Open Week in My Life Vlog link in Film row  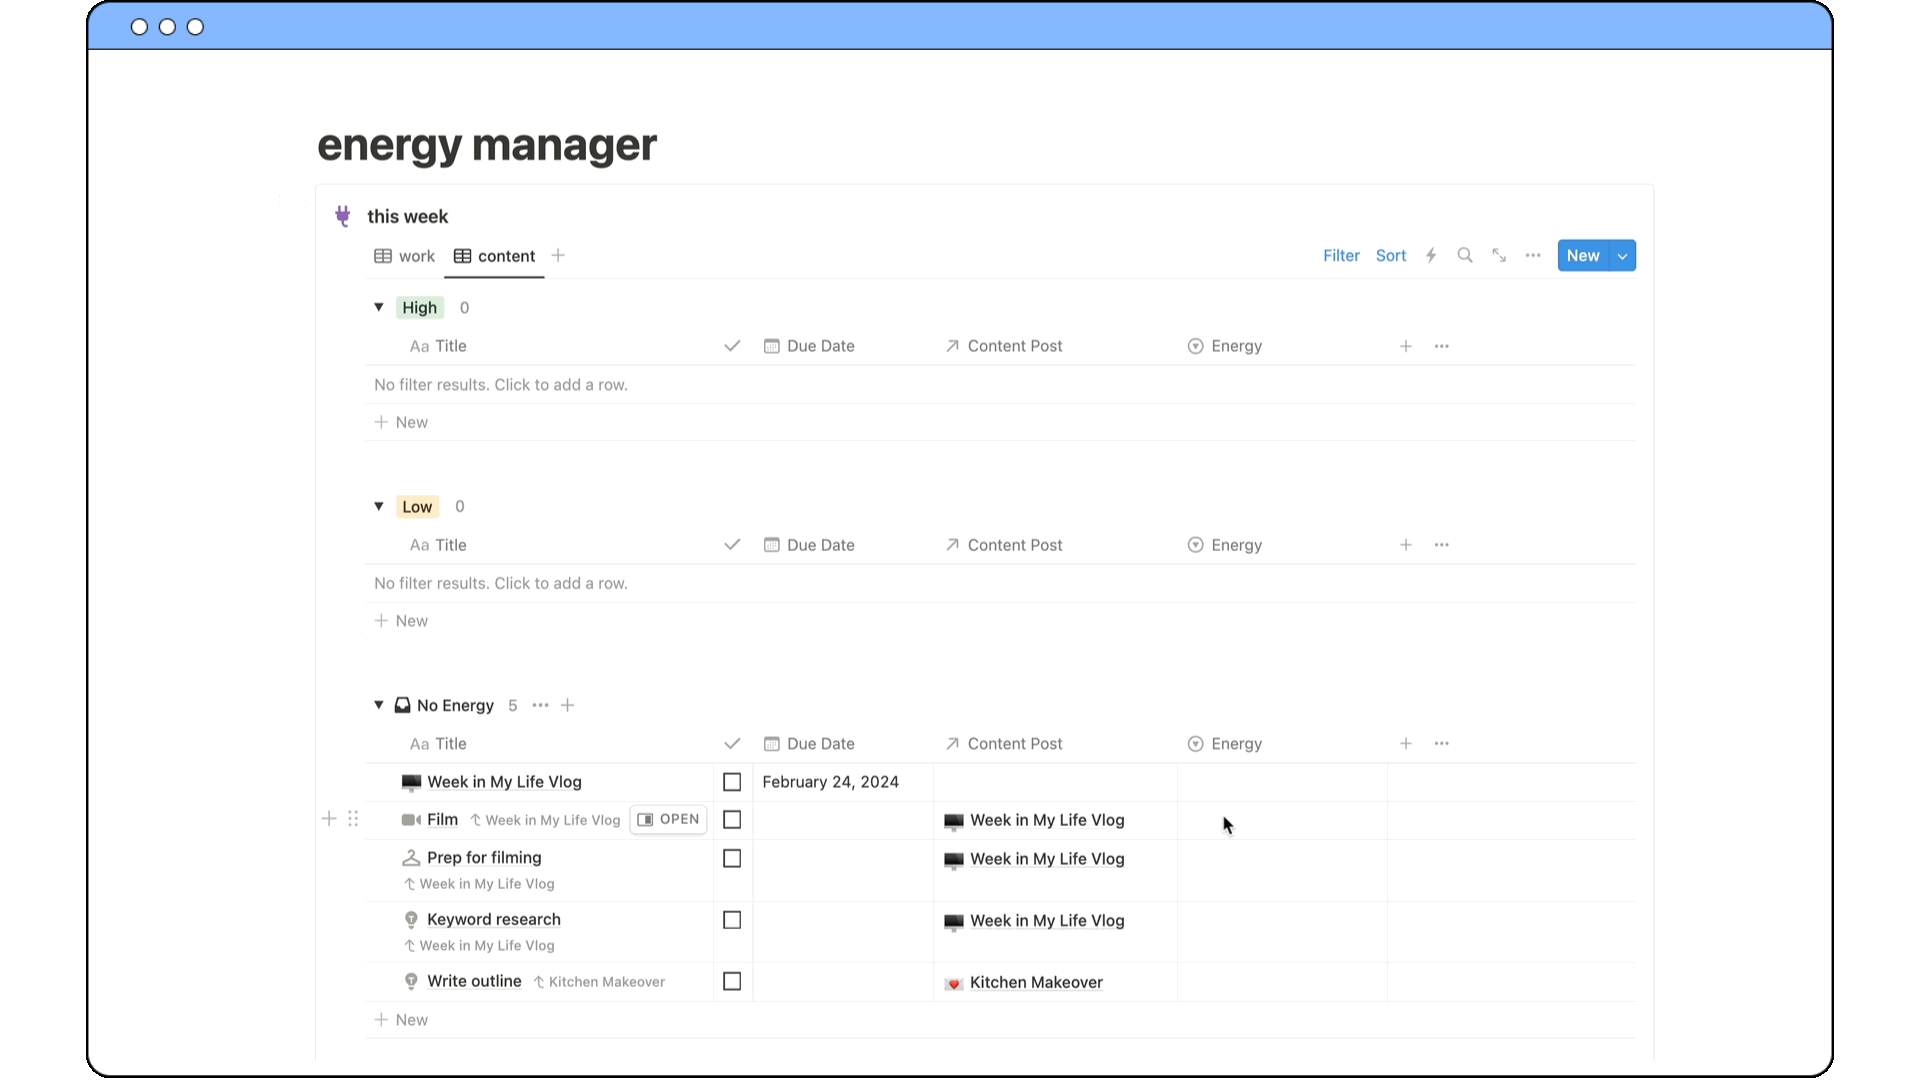pos(1035,820)
